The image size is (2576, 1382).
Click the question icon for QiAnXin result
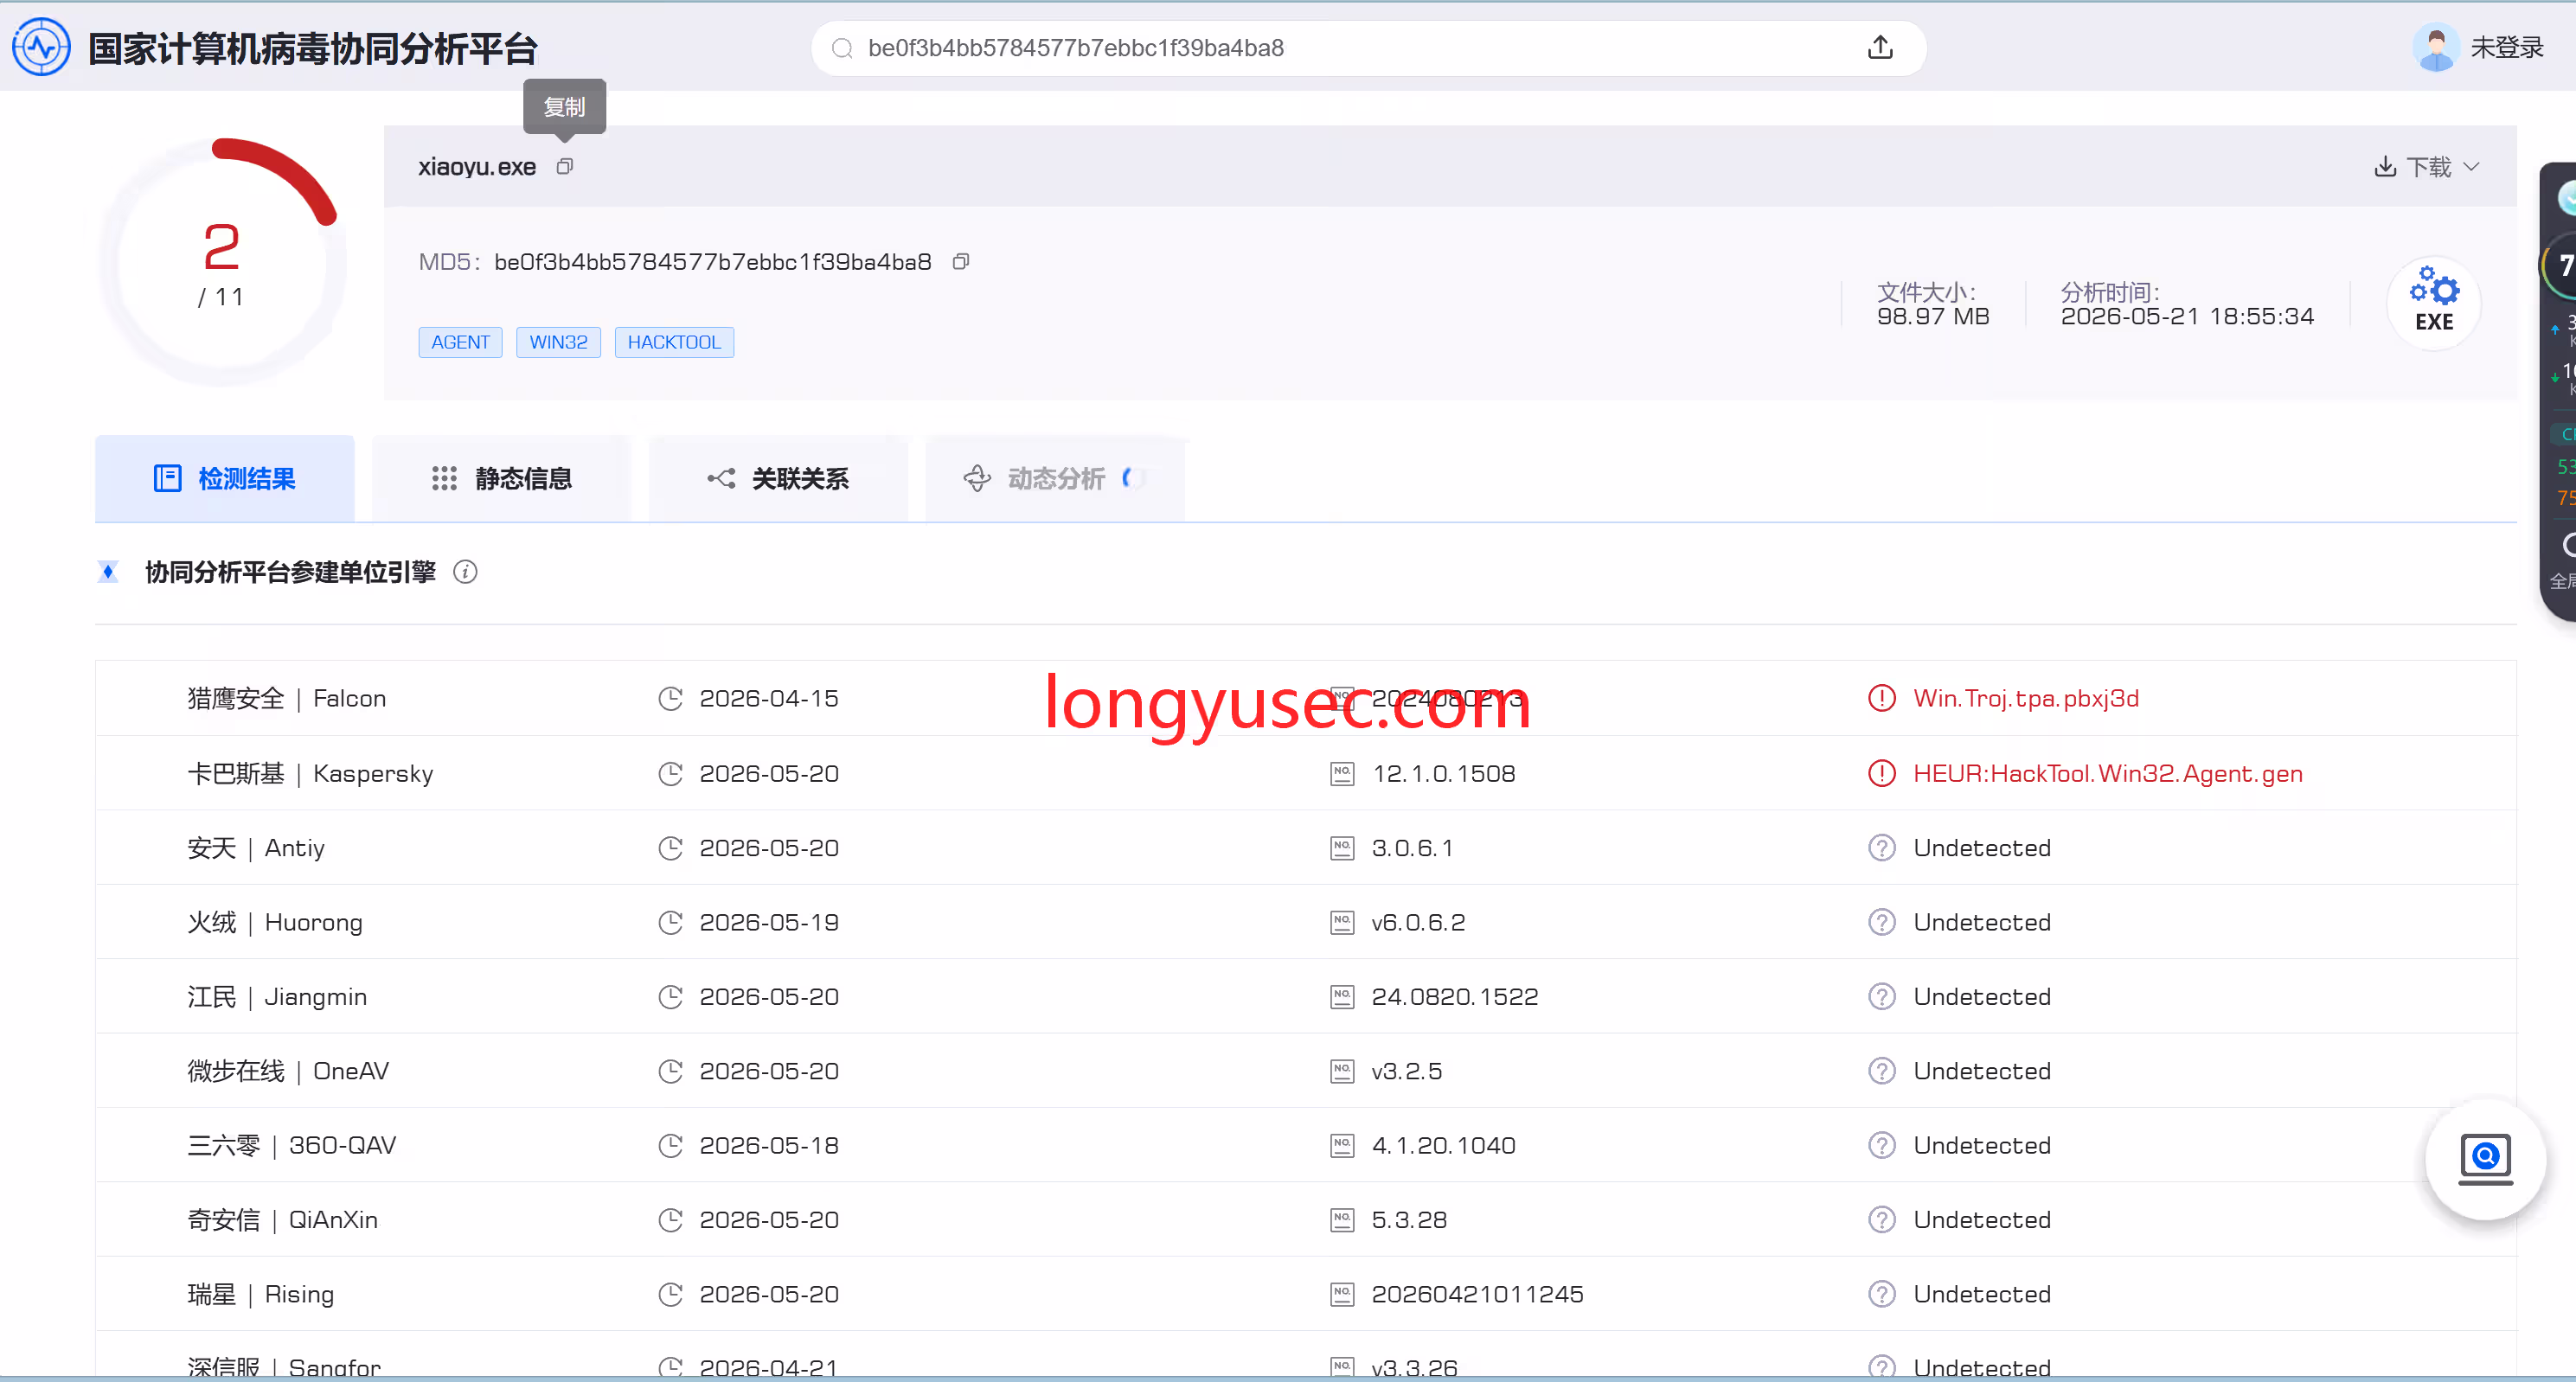coord(1881,1220)
